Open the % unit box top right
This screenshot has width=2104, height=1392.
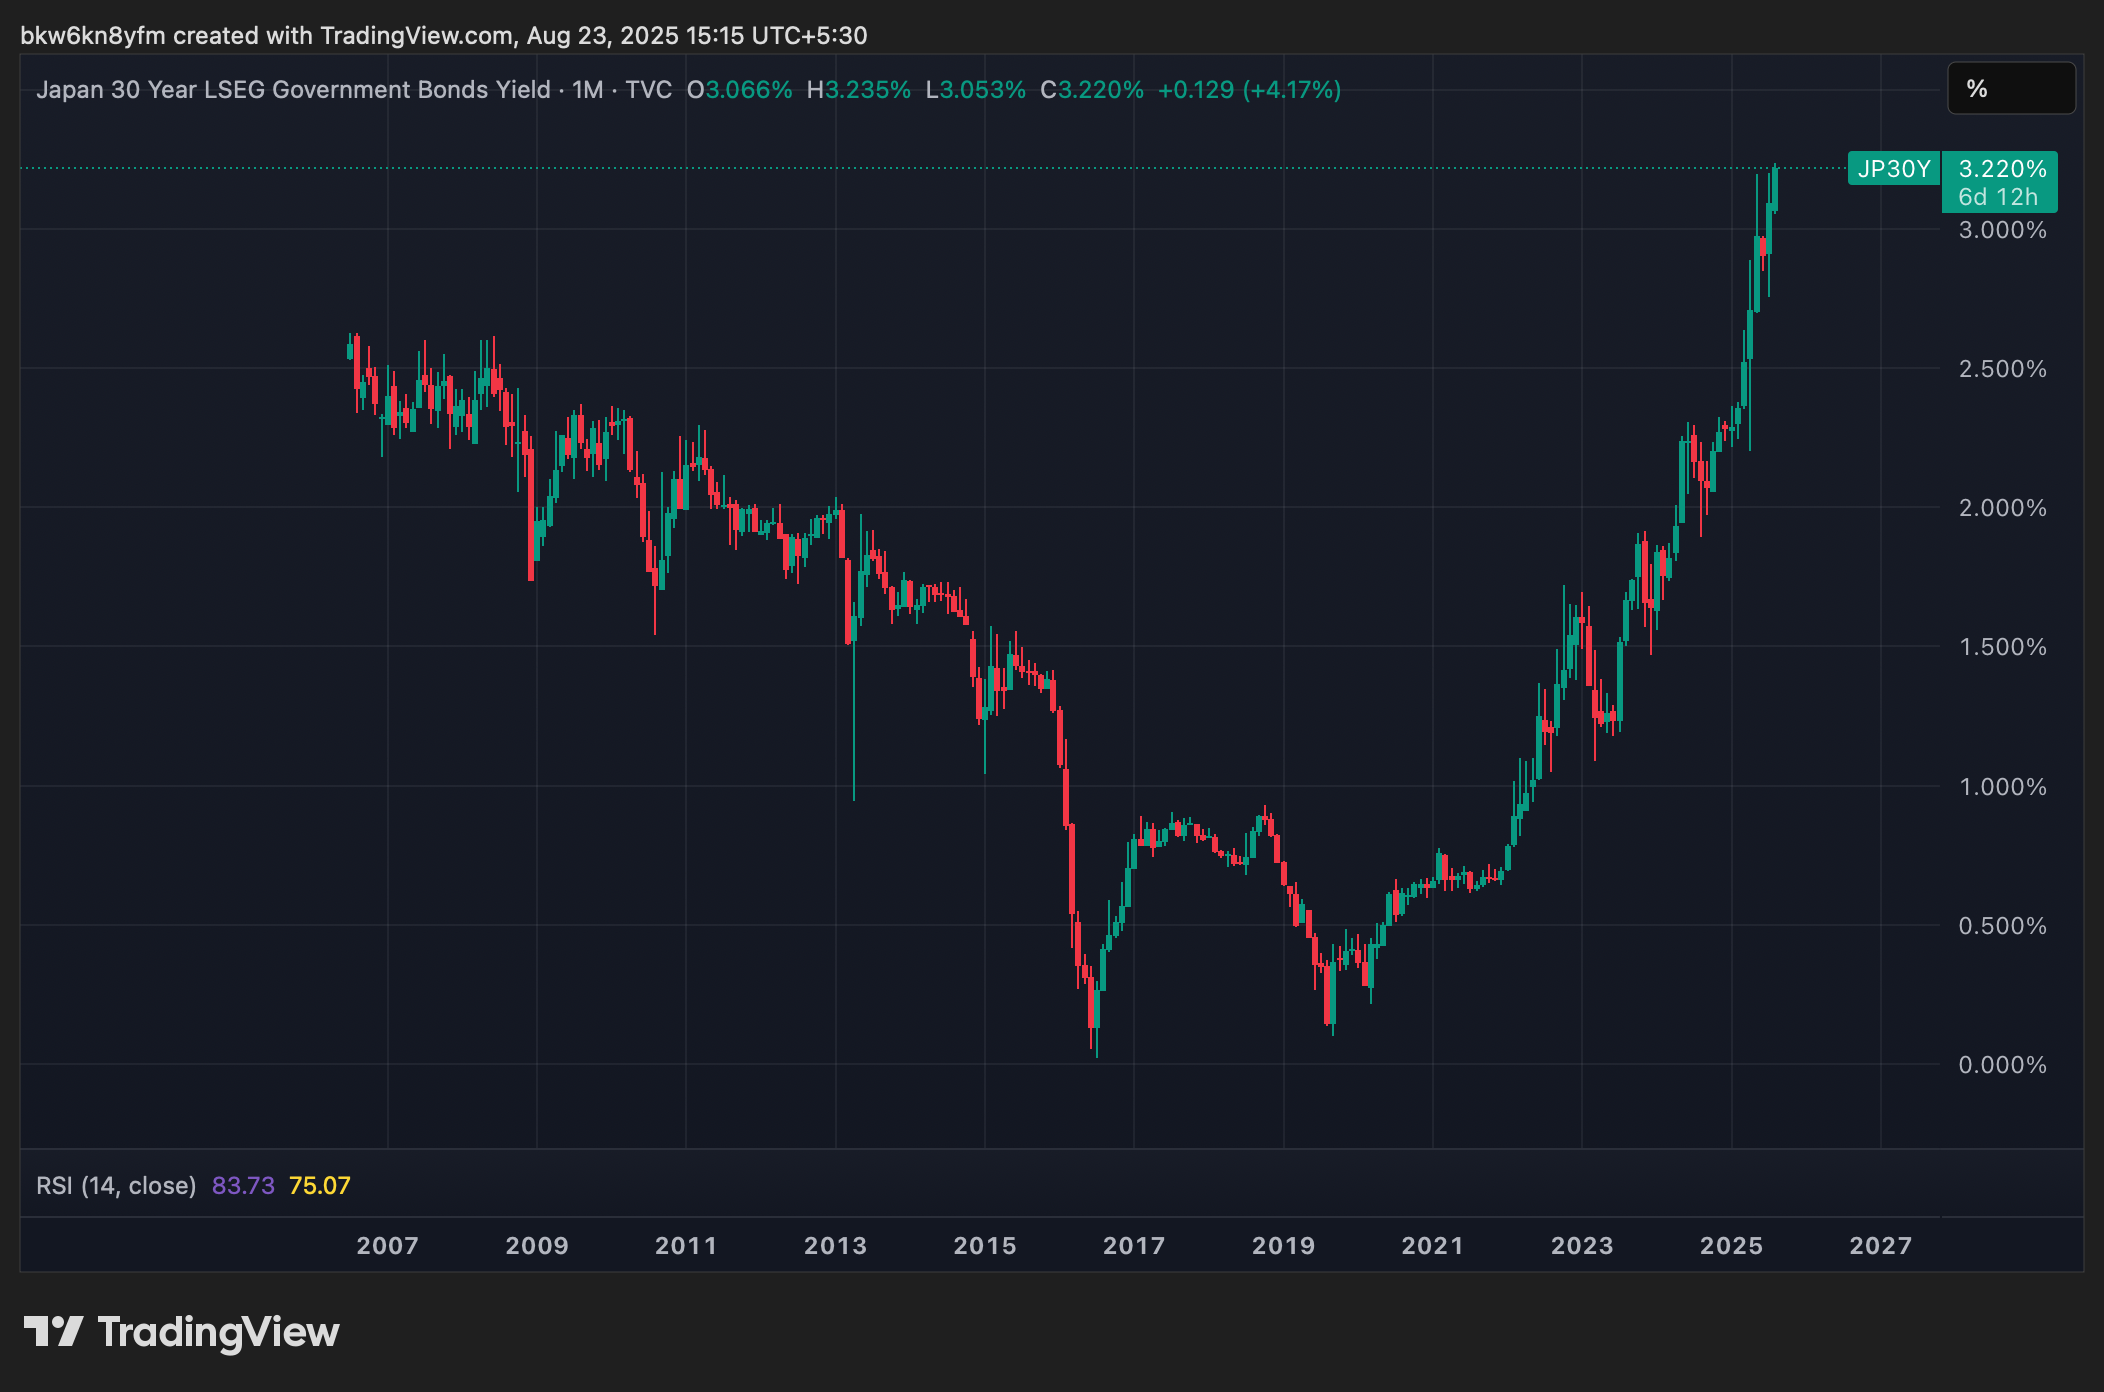tap(2010, 89)
